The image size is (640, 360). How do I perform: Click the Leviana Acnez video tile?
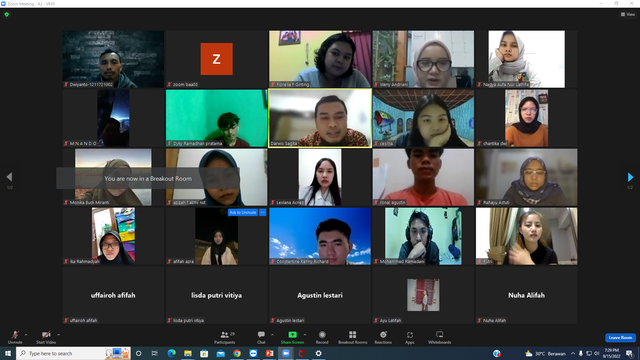[x=320, y=177]
